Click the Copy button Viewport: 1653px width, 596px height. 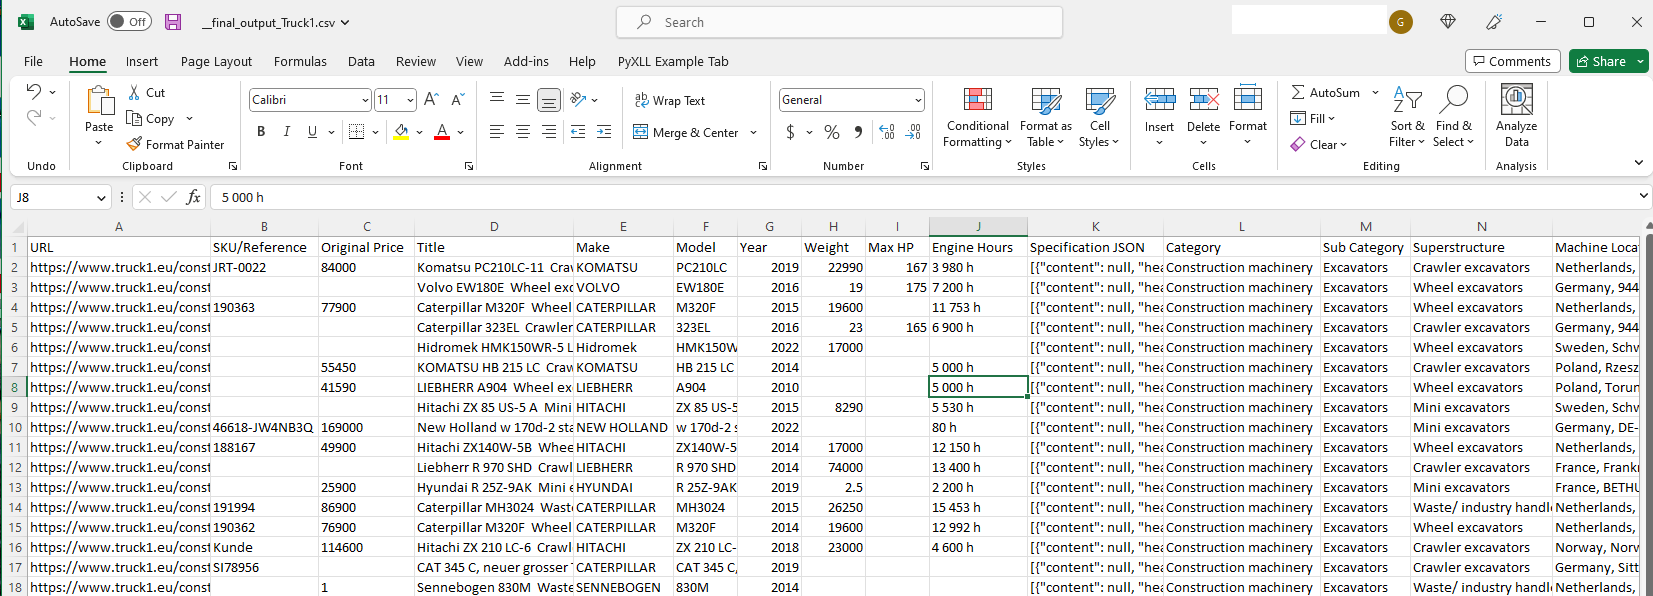coord(151,118)
